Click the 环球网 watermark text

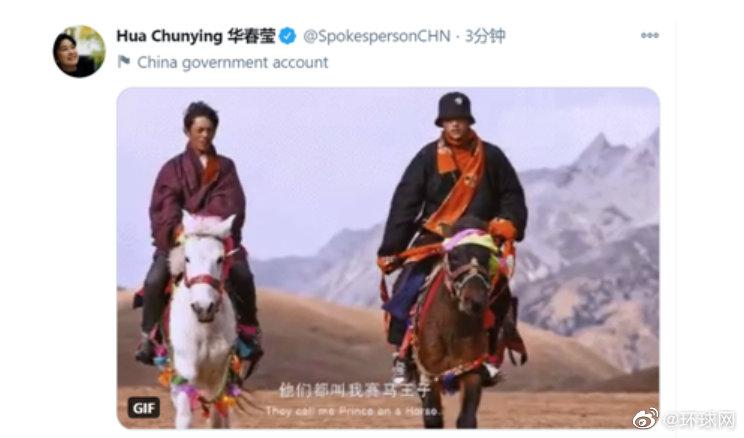point(698,419)
